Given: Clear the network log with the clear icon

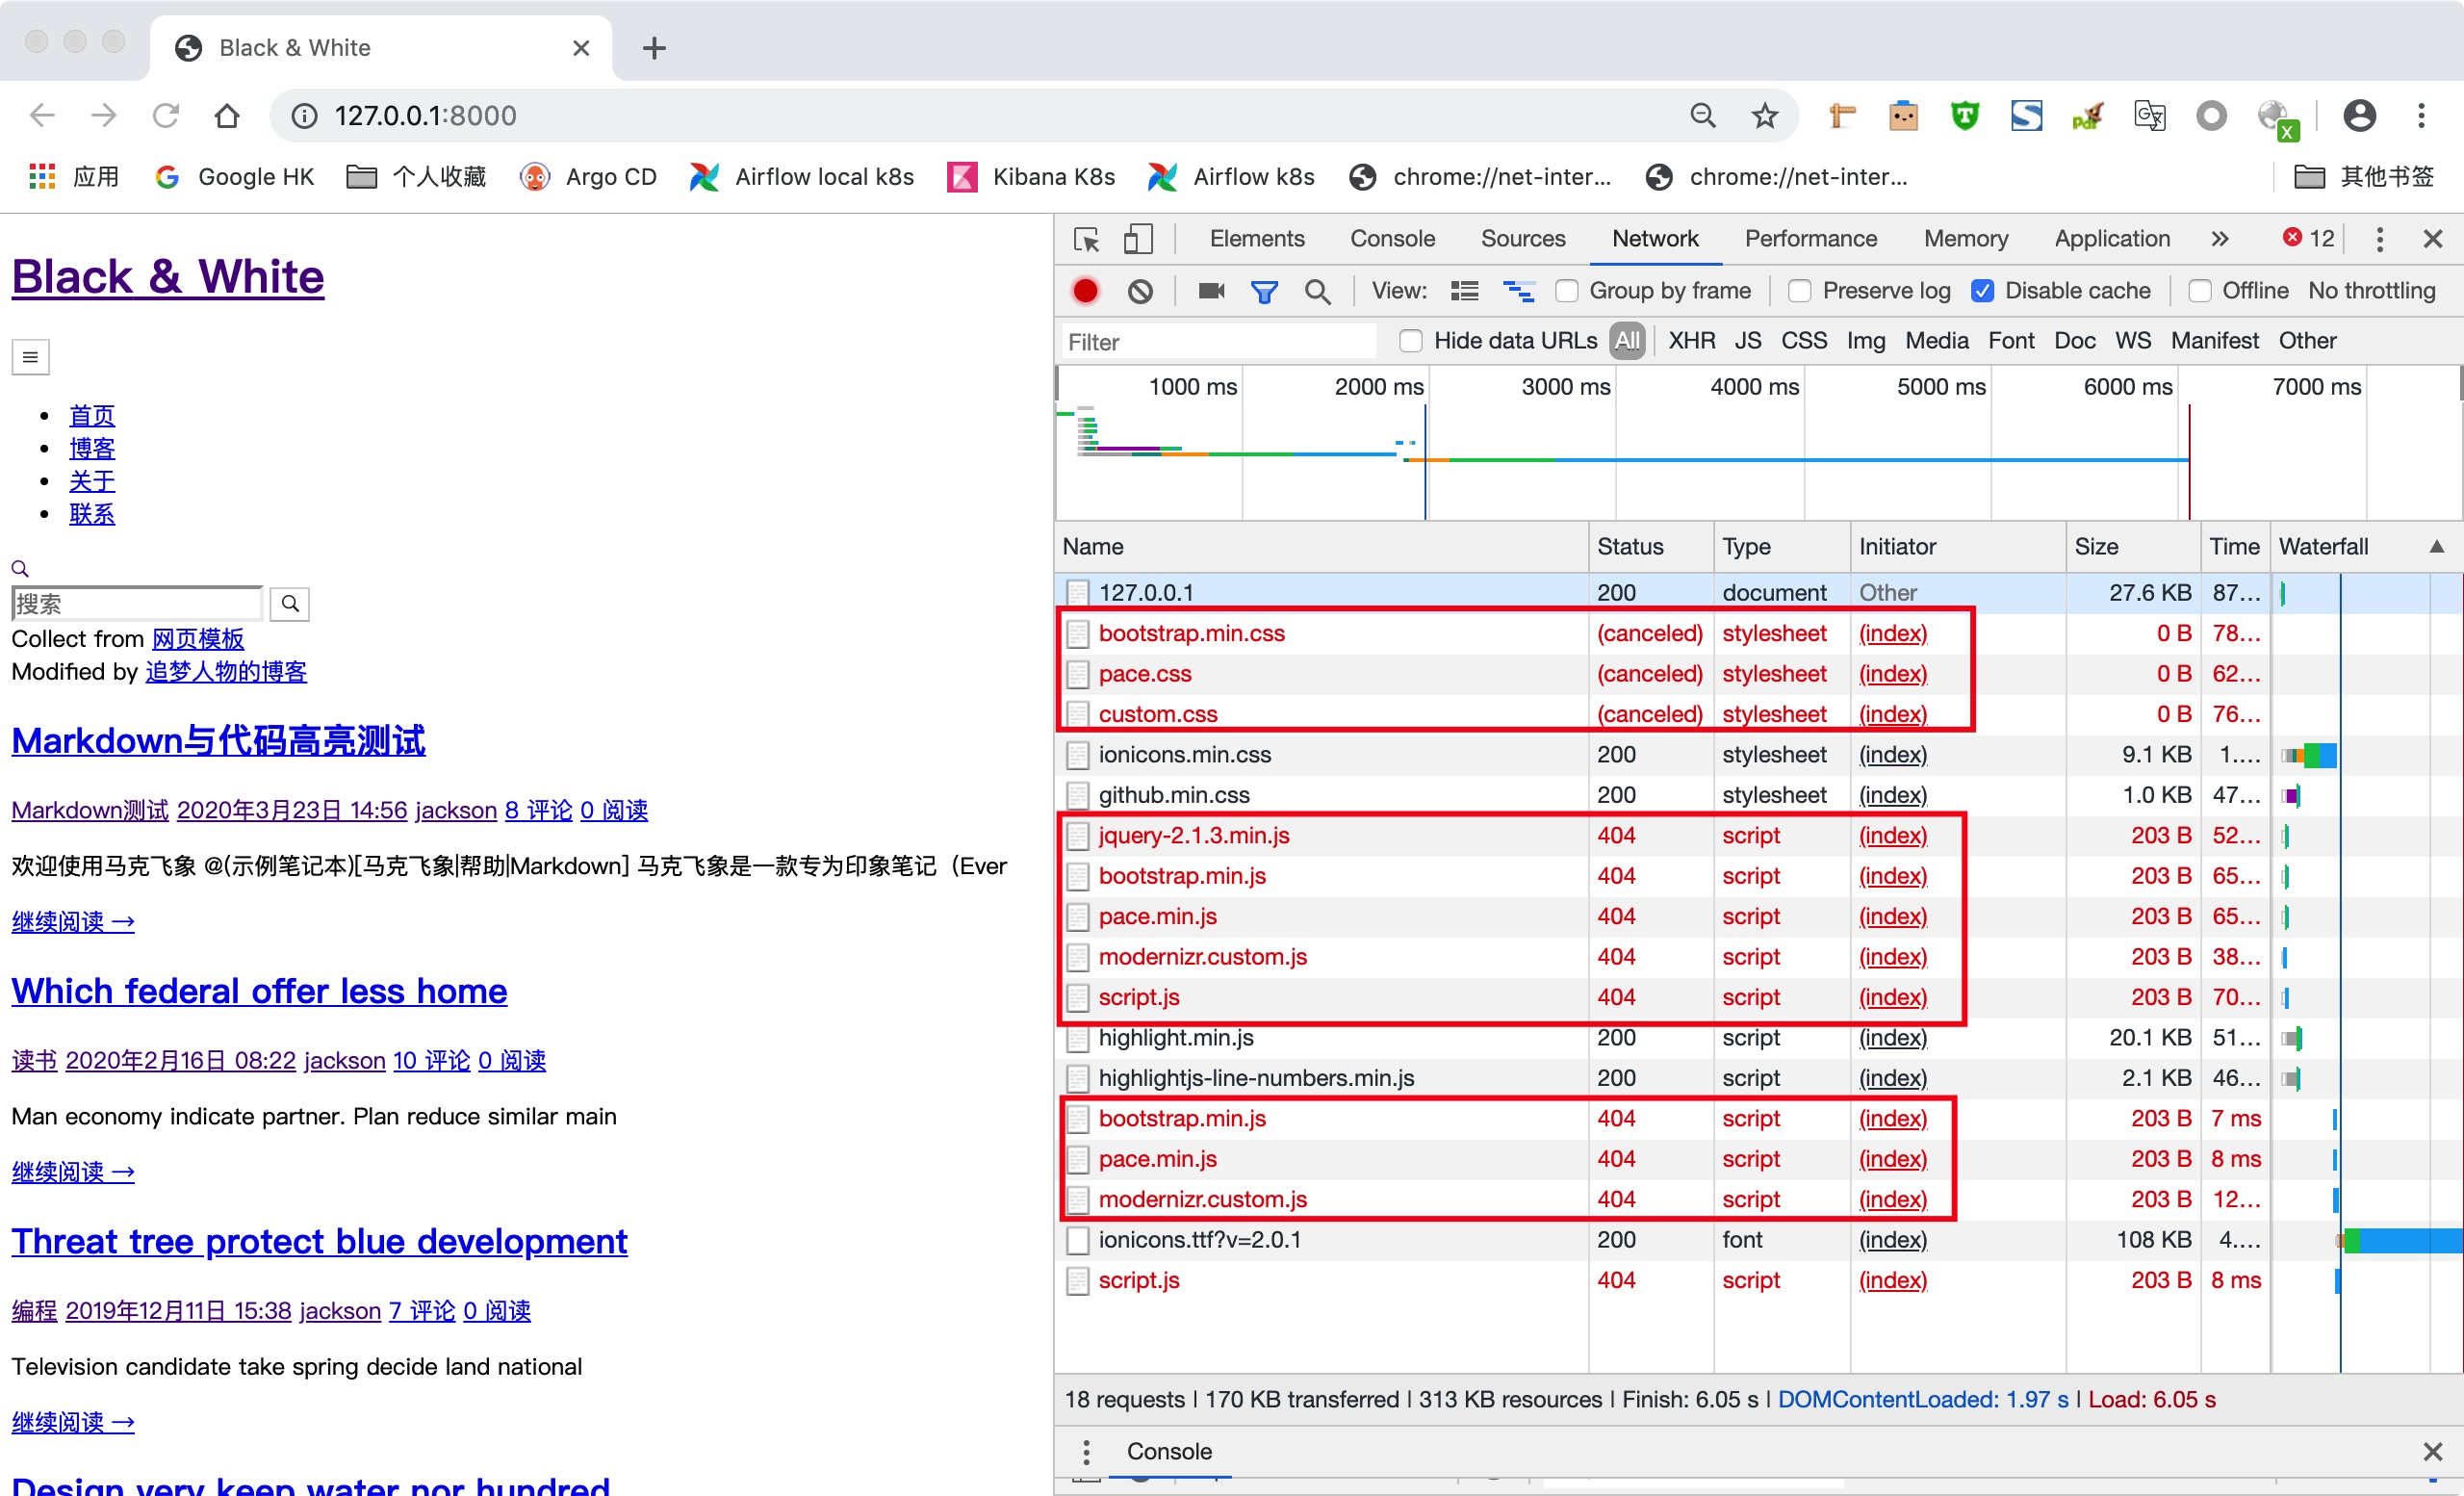Looking at the screenshot, I should [x=1140, y=291].
